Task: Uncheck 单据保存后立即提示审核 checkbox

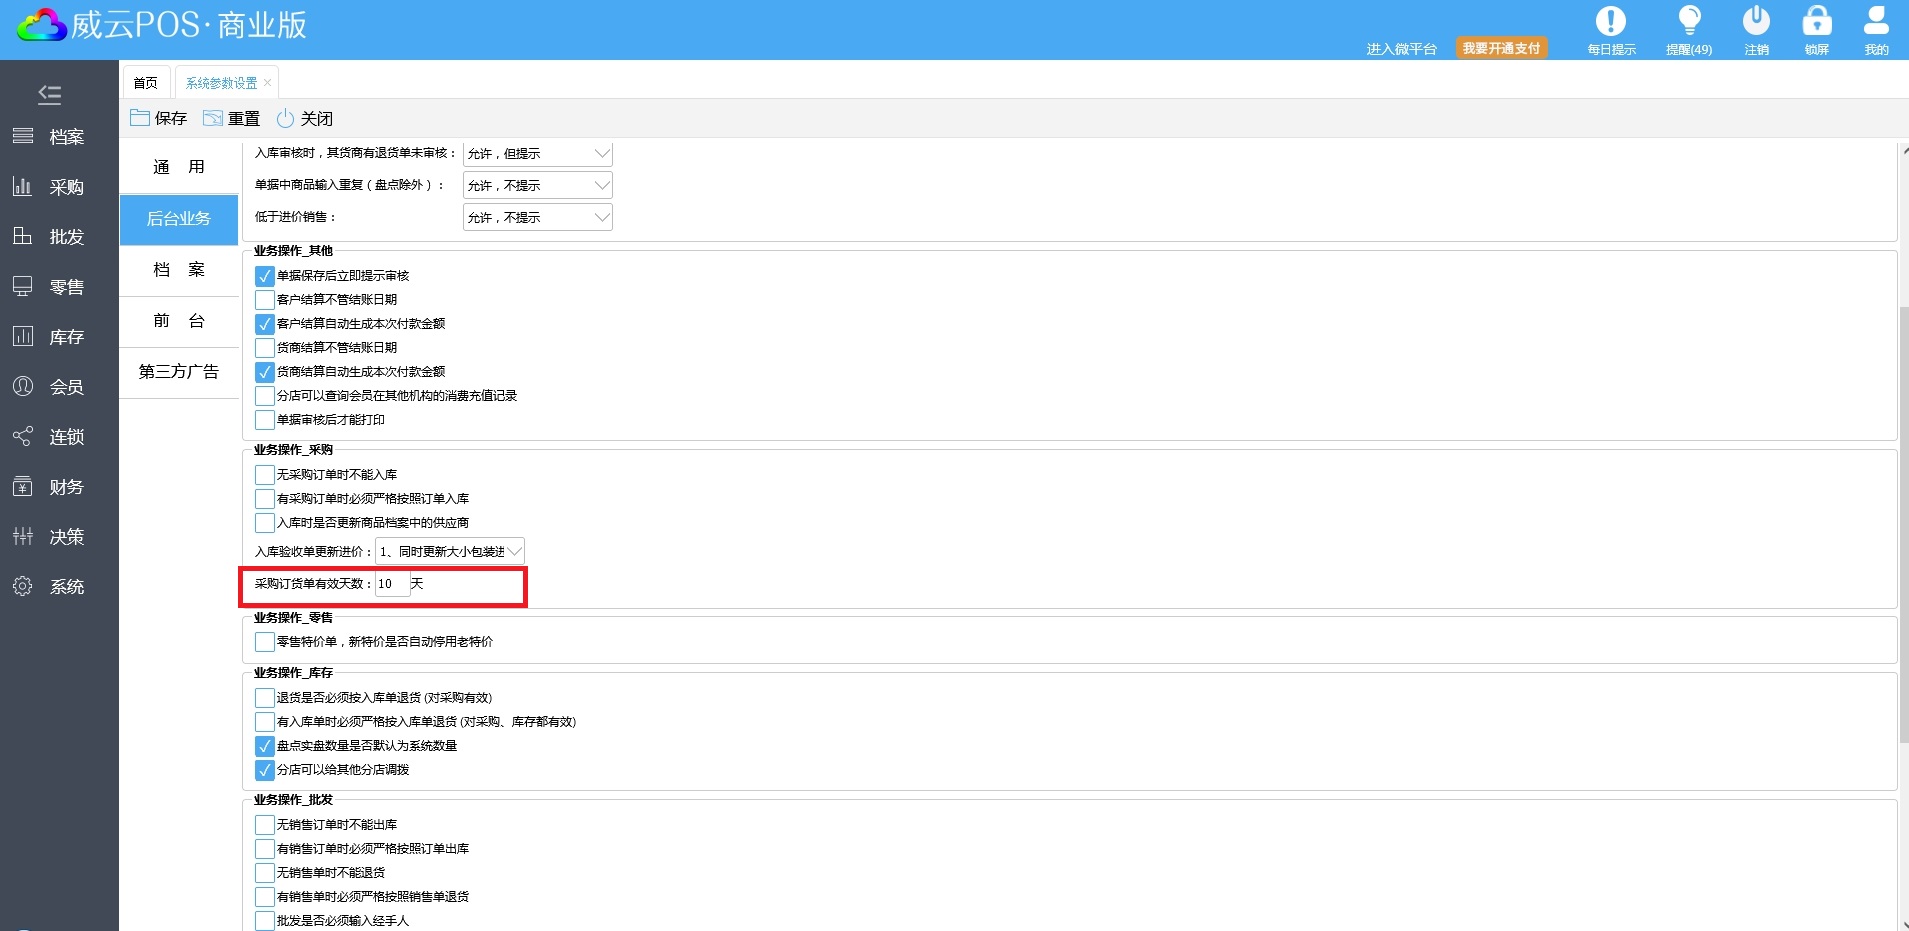Action: pos(265,276)
